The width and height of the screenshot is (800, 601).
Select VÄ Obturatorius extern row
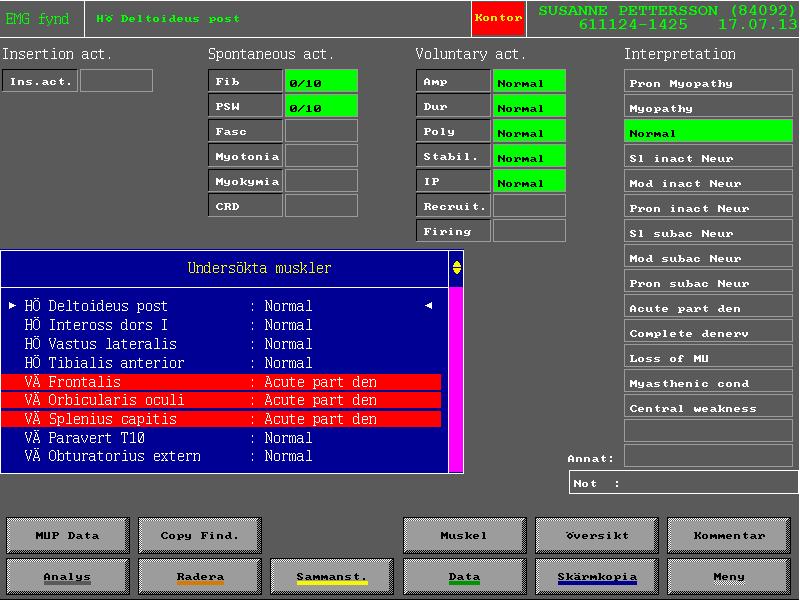point(221,456)
